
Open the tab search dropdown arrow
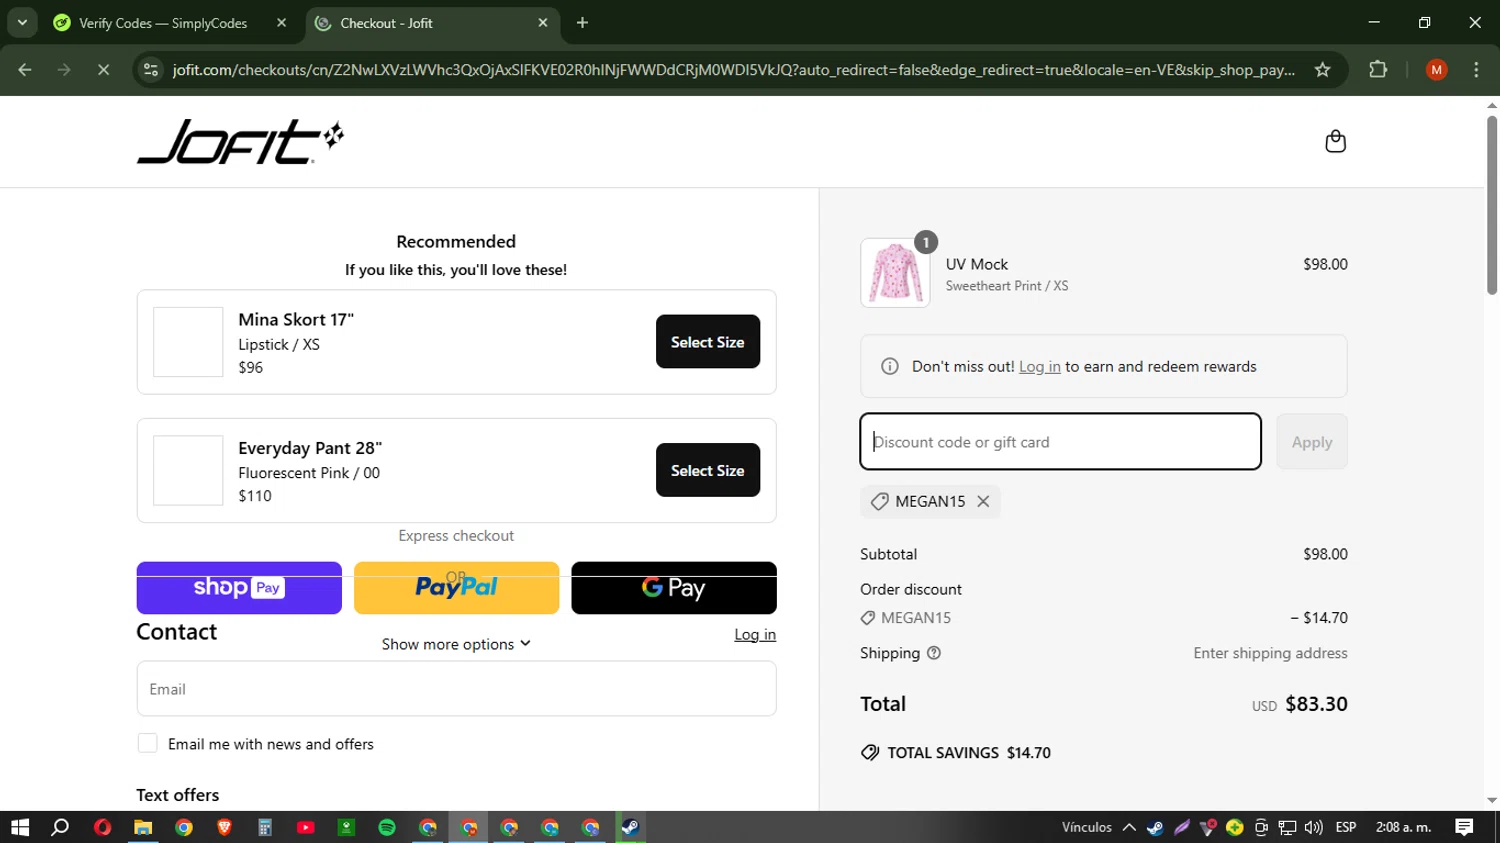[x=22, y=23]
